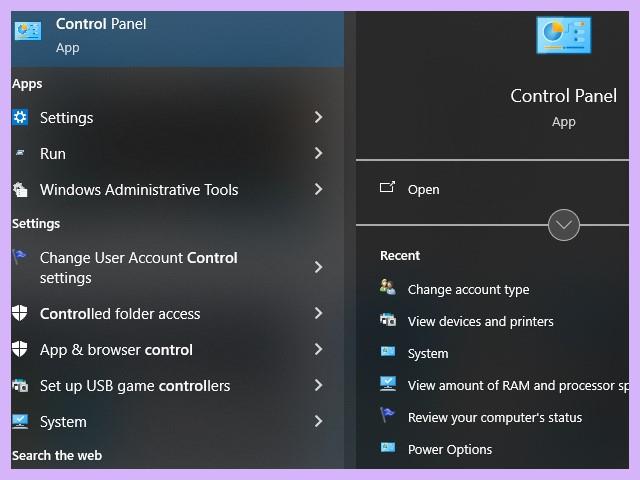Click the shield icon beside App & browser control
640x480 pixels.
coord(20,349)
